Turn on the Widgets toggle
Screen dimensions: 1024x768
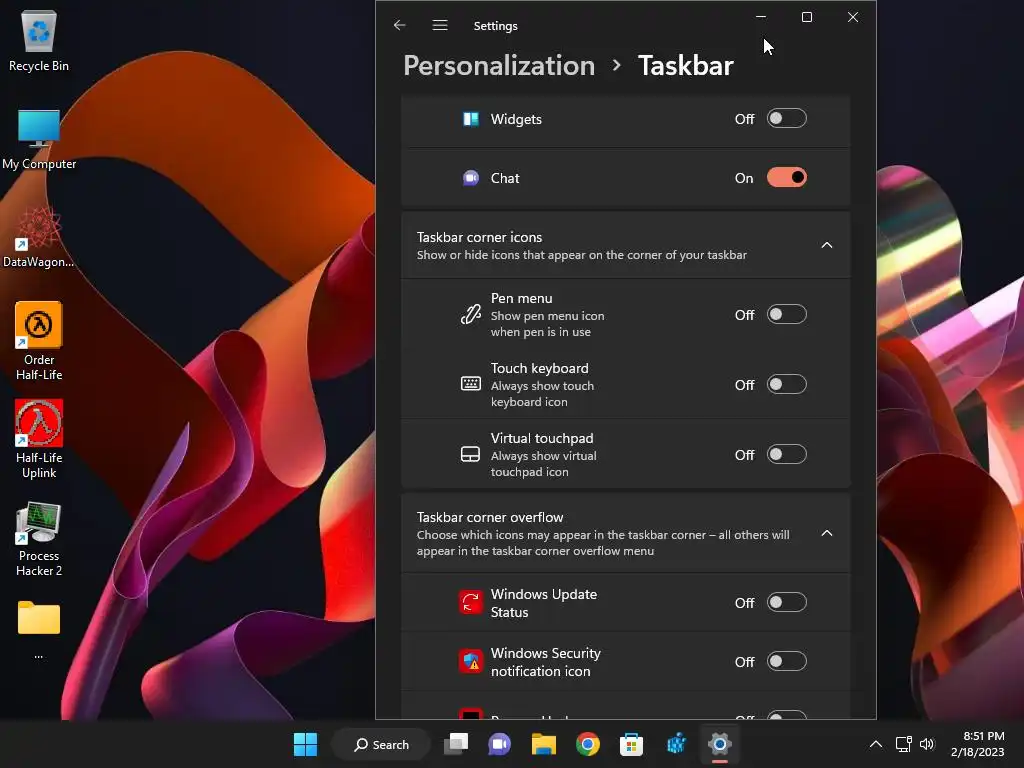787,119
